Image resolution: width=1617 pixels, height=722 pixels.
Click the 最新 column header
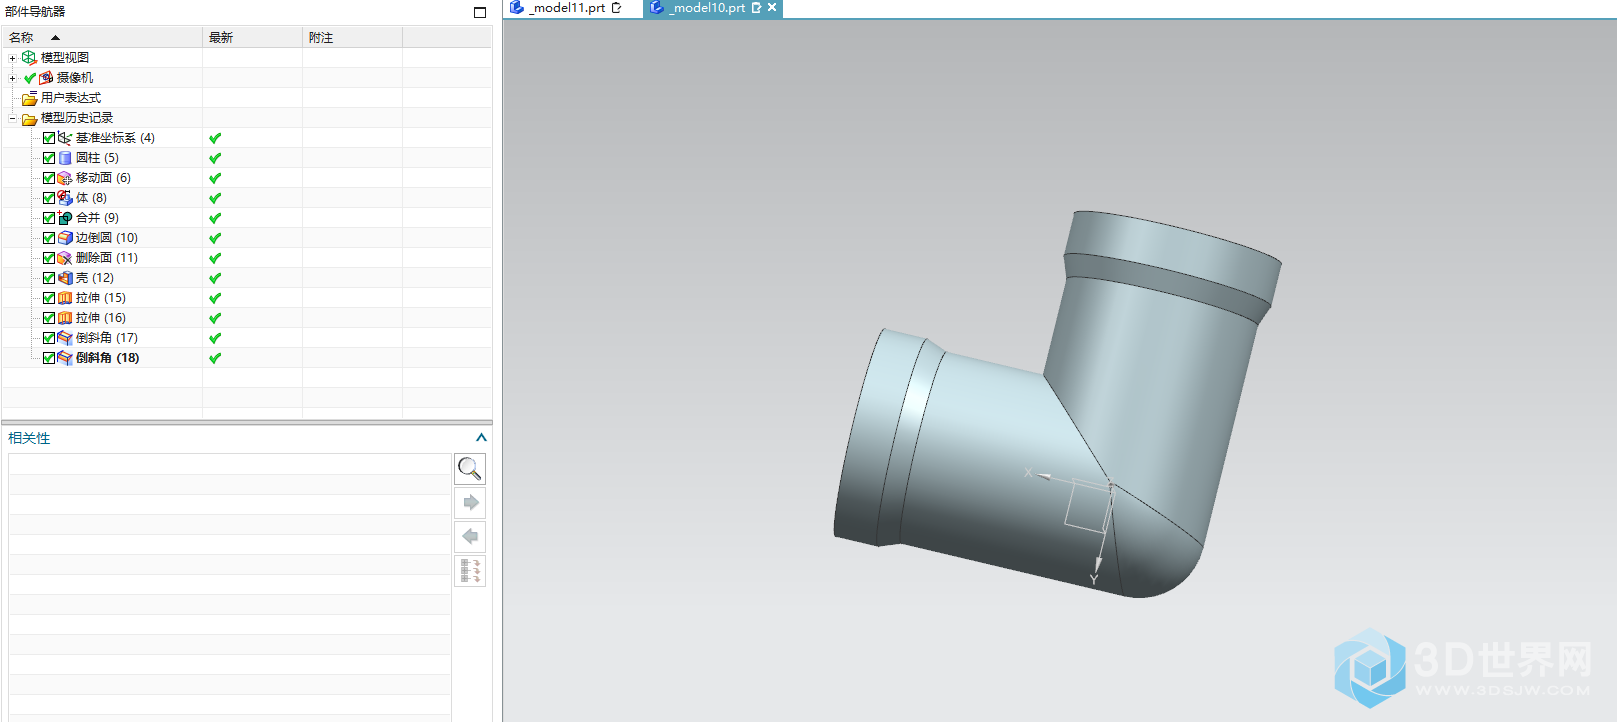click(x=252, y=38)
